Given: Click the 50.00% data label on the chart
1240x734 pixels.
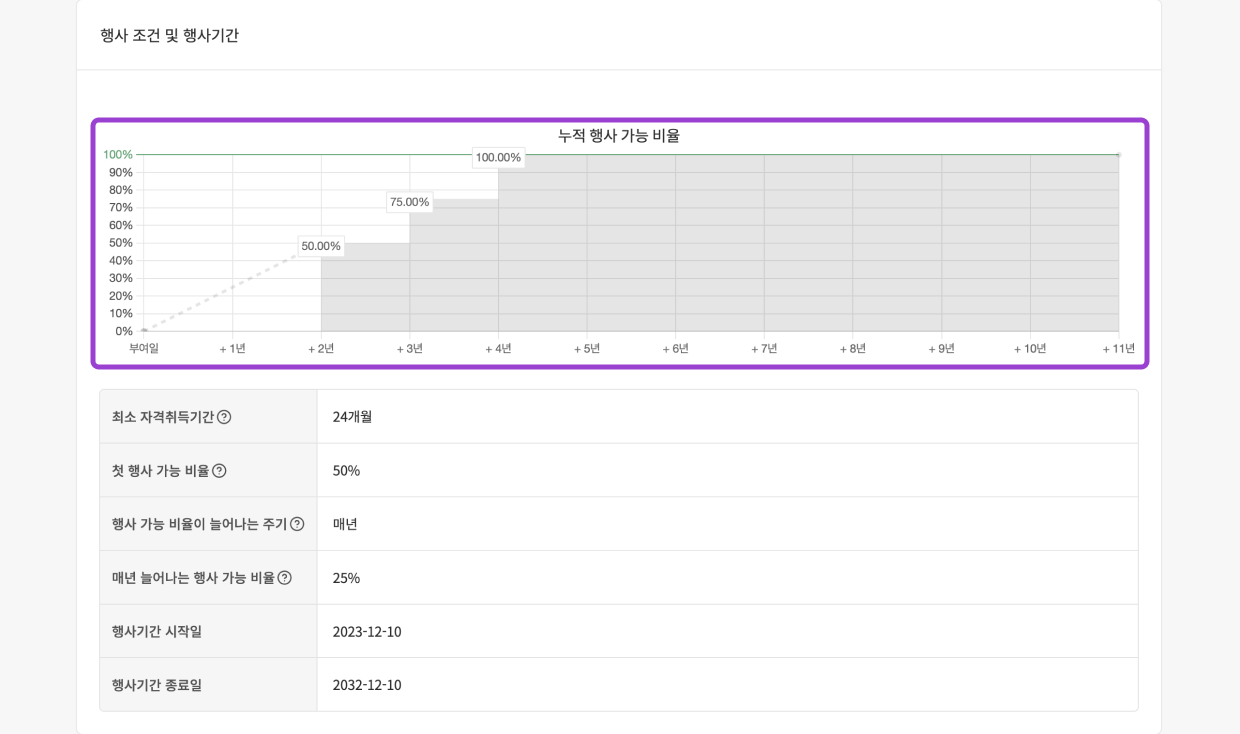Looking at the screenshot, I should (x=320, y=245).
